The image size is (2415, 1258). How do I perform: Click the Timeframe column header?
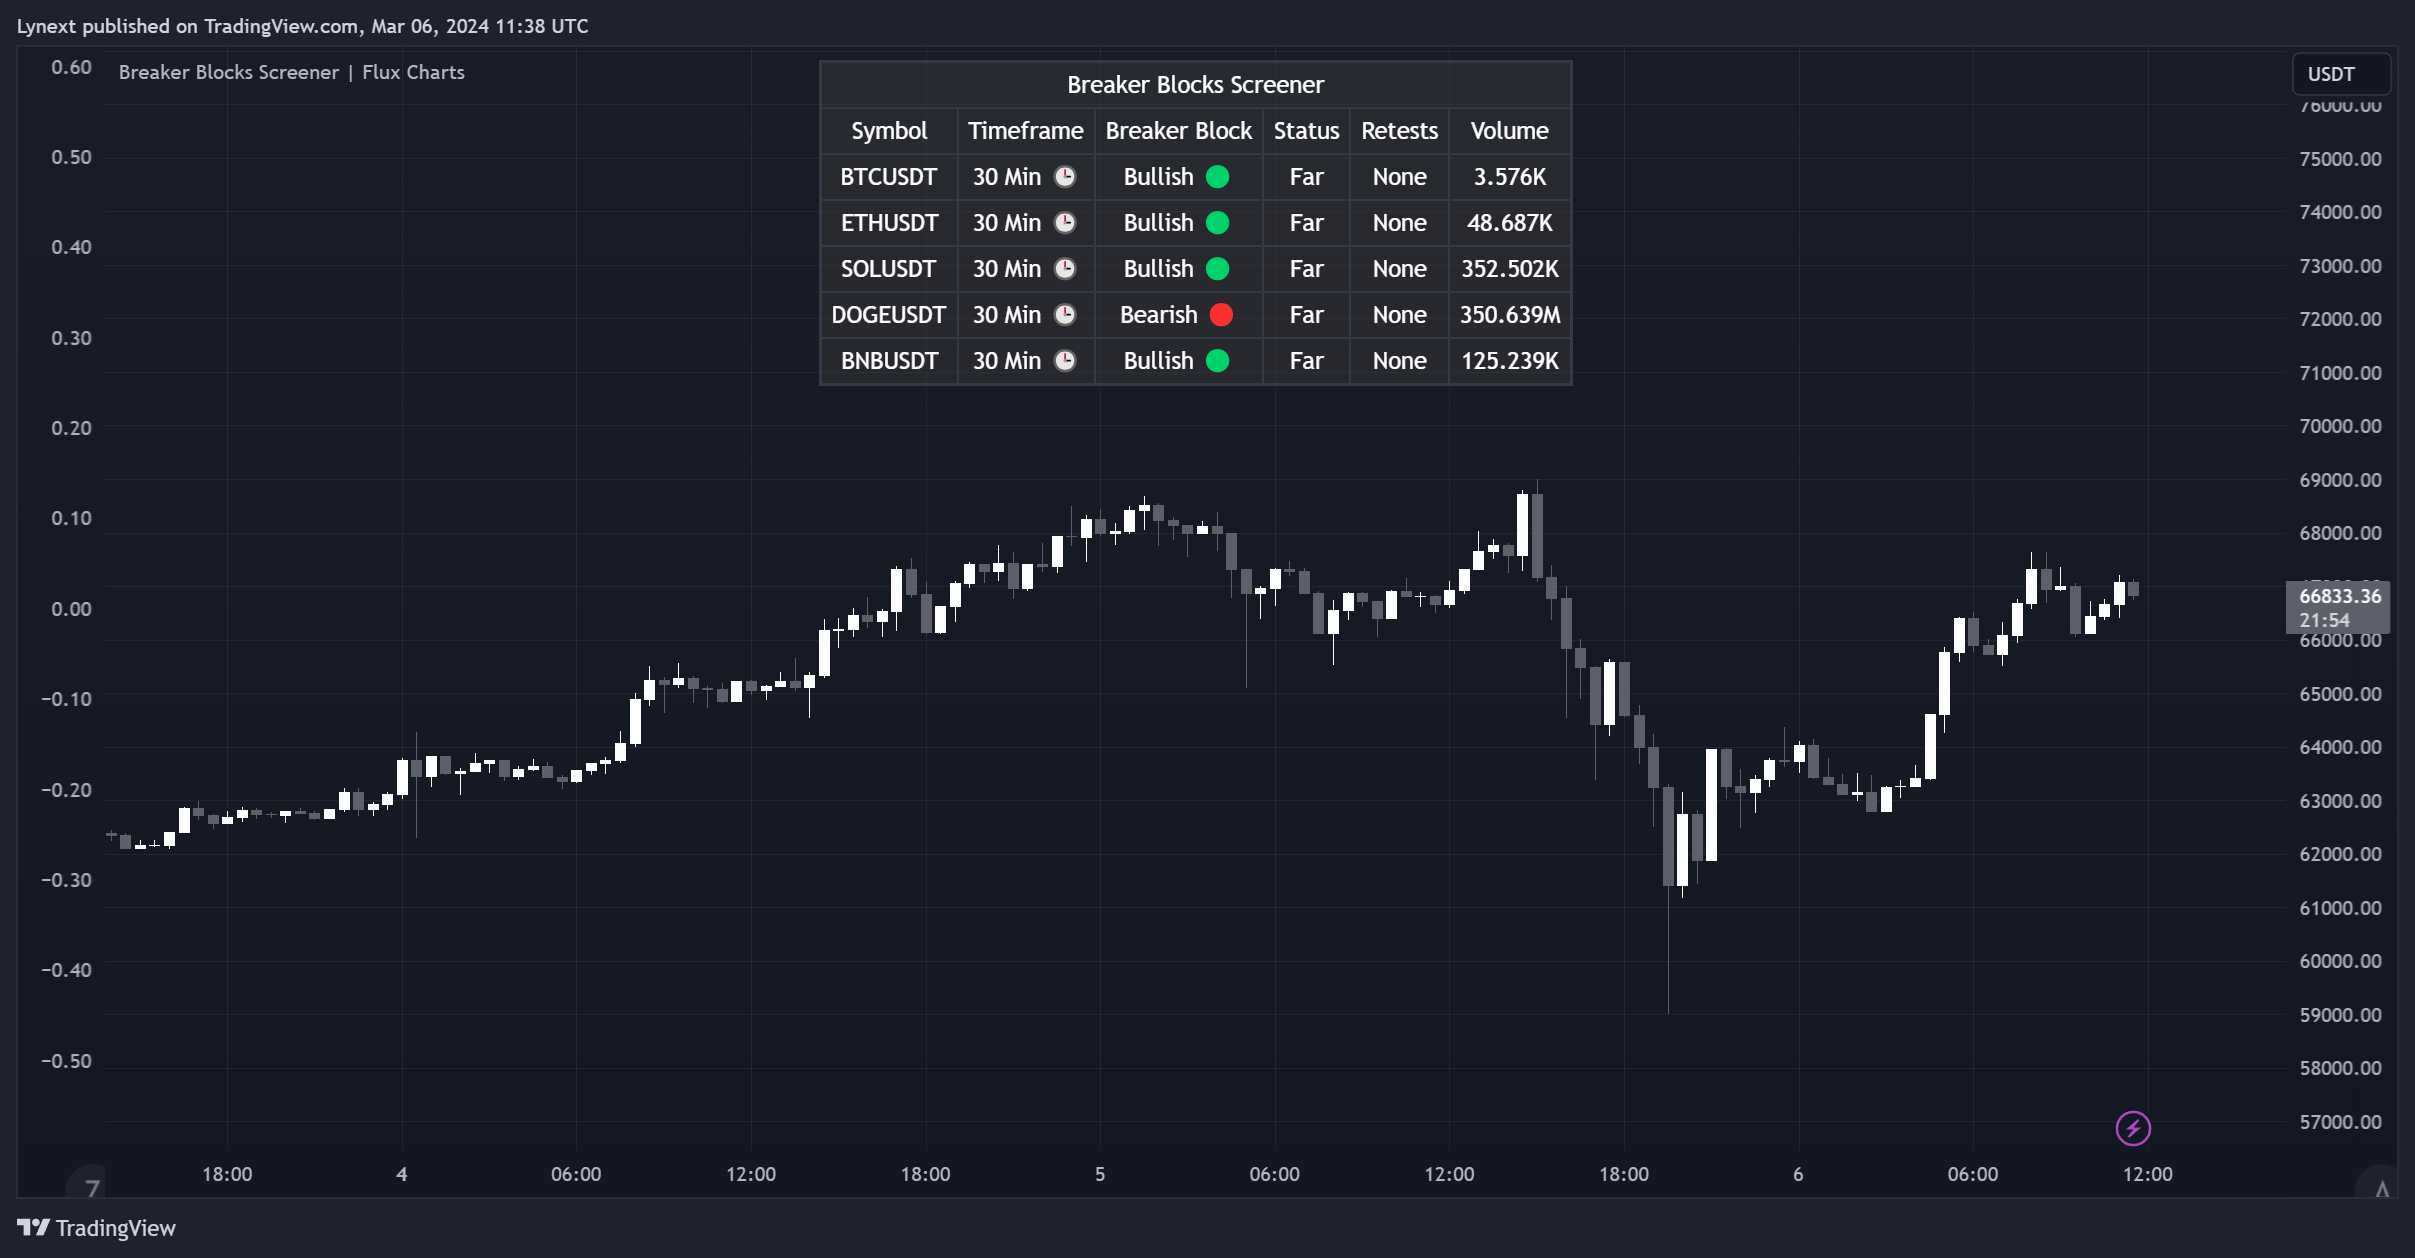(1025, 131)
